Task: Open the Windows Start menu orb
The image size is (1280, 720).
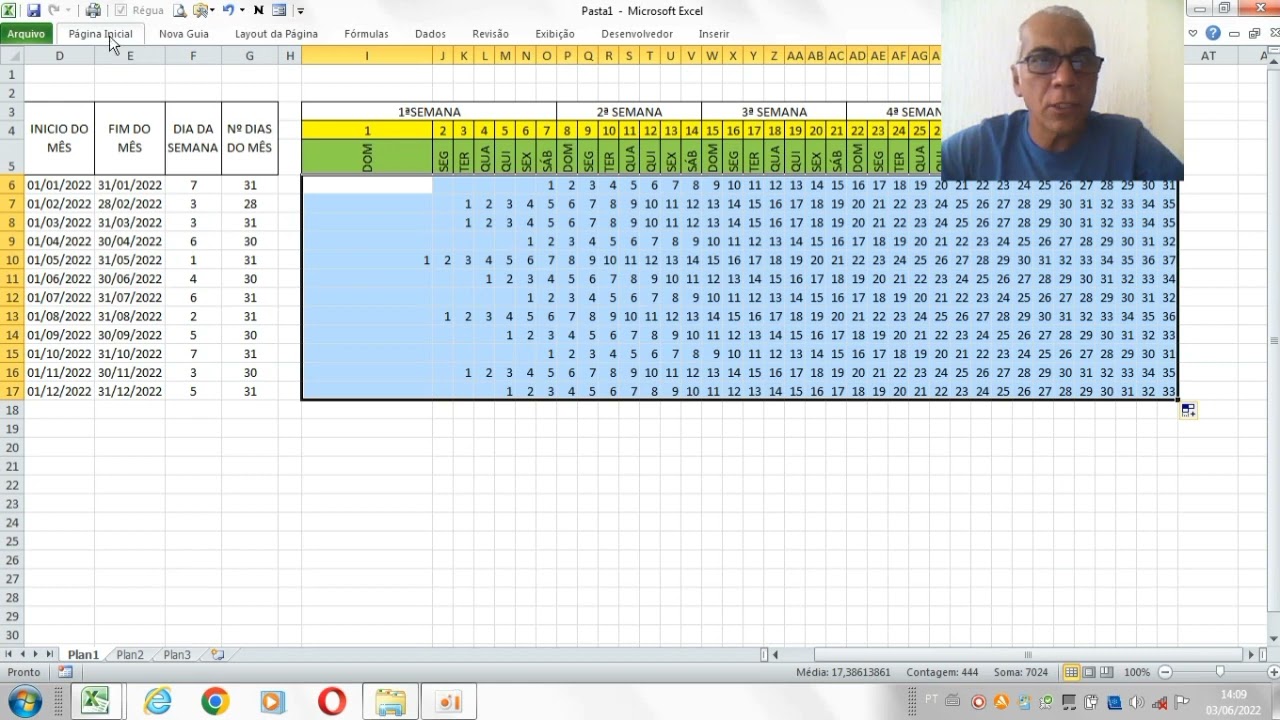Action: pyautogui.click(x=24, y=702)
